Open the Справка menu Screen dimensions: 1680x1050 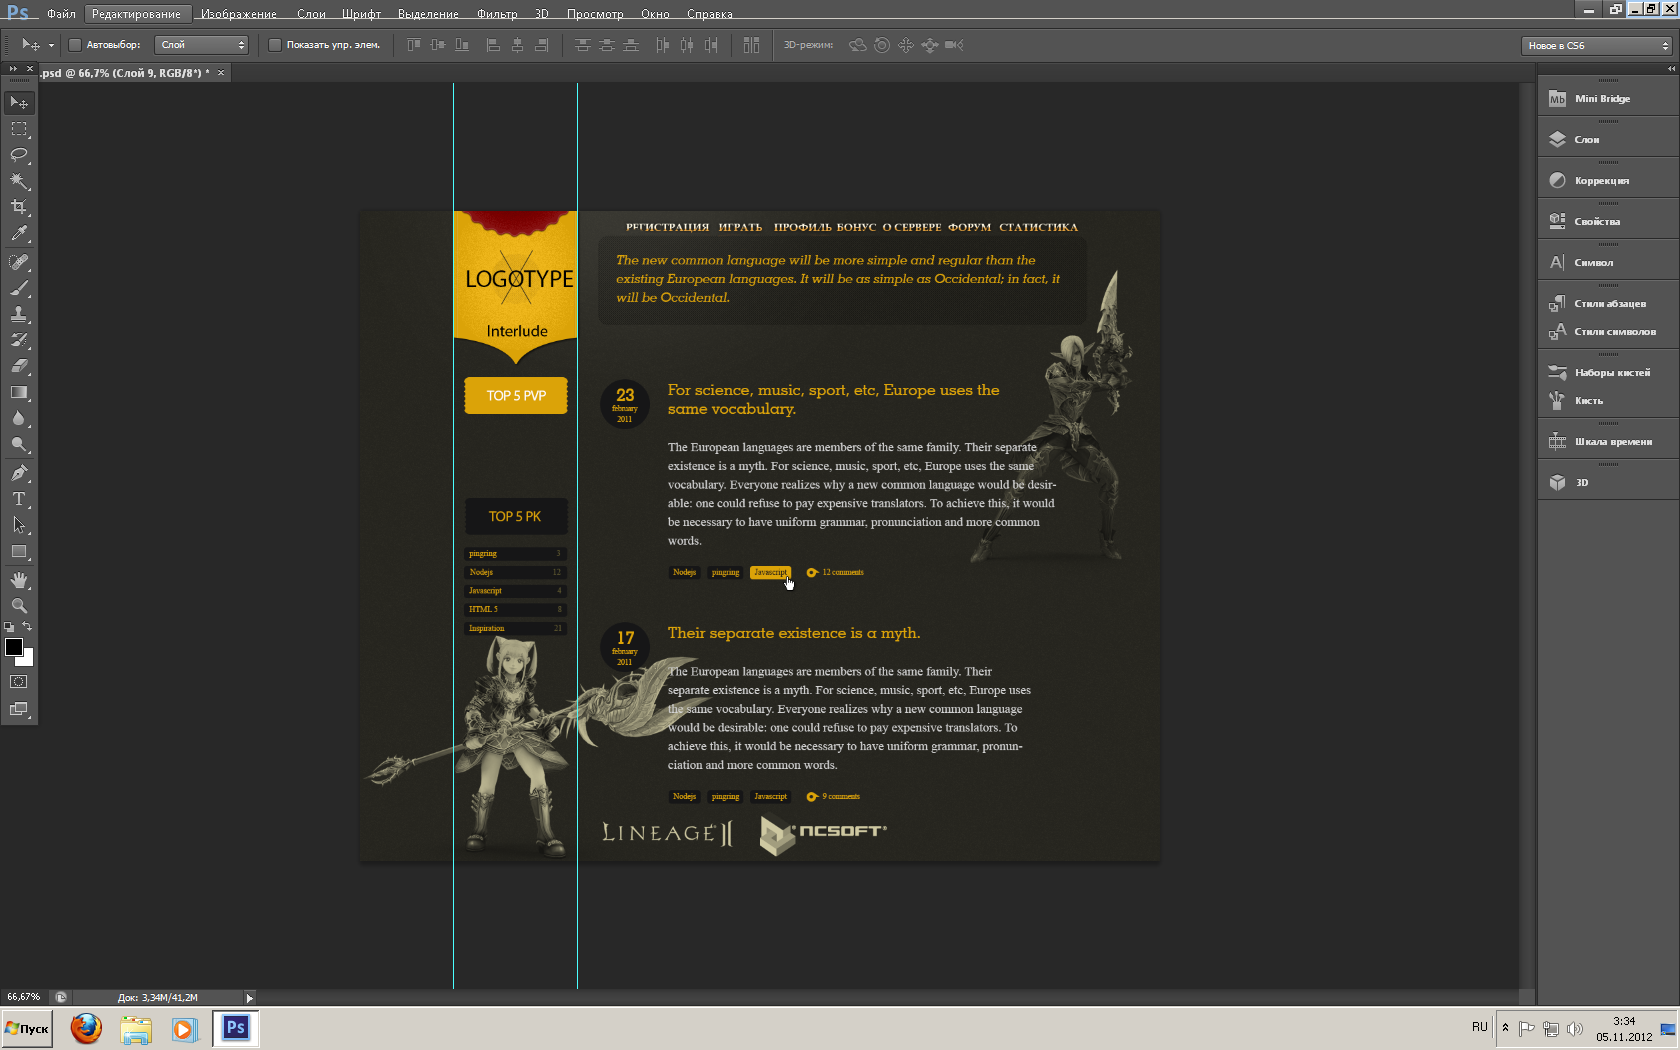point(710,14)
